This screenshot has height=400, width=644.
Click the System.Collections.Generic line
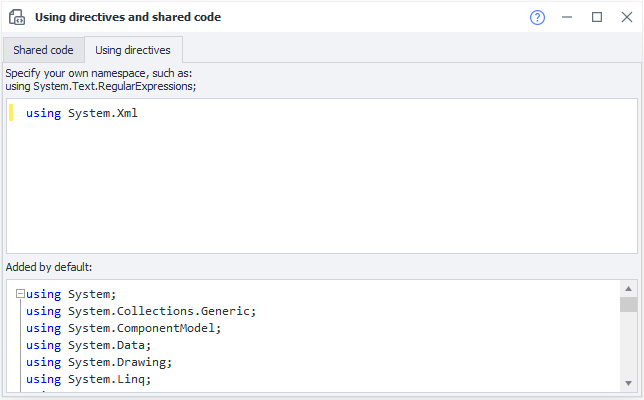(141, 311)
